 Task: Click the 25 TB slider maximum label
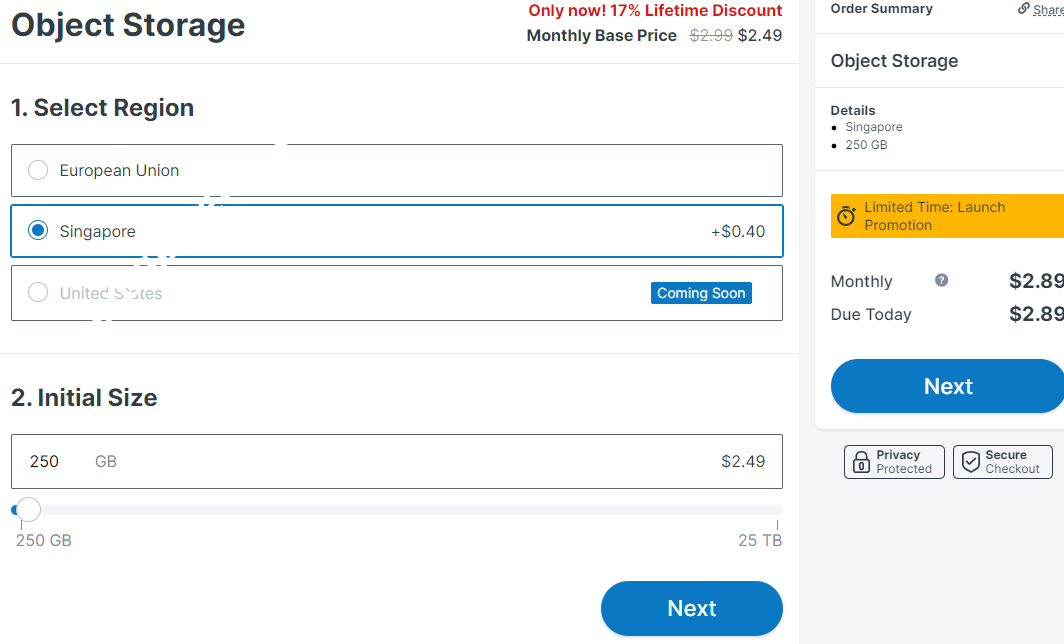pyautogui.click(x=760, y=541)
